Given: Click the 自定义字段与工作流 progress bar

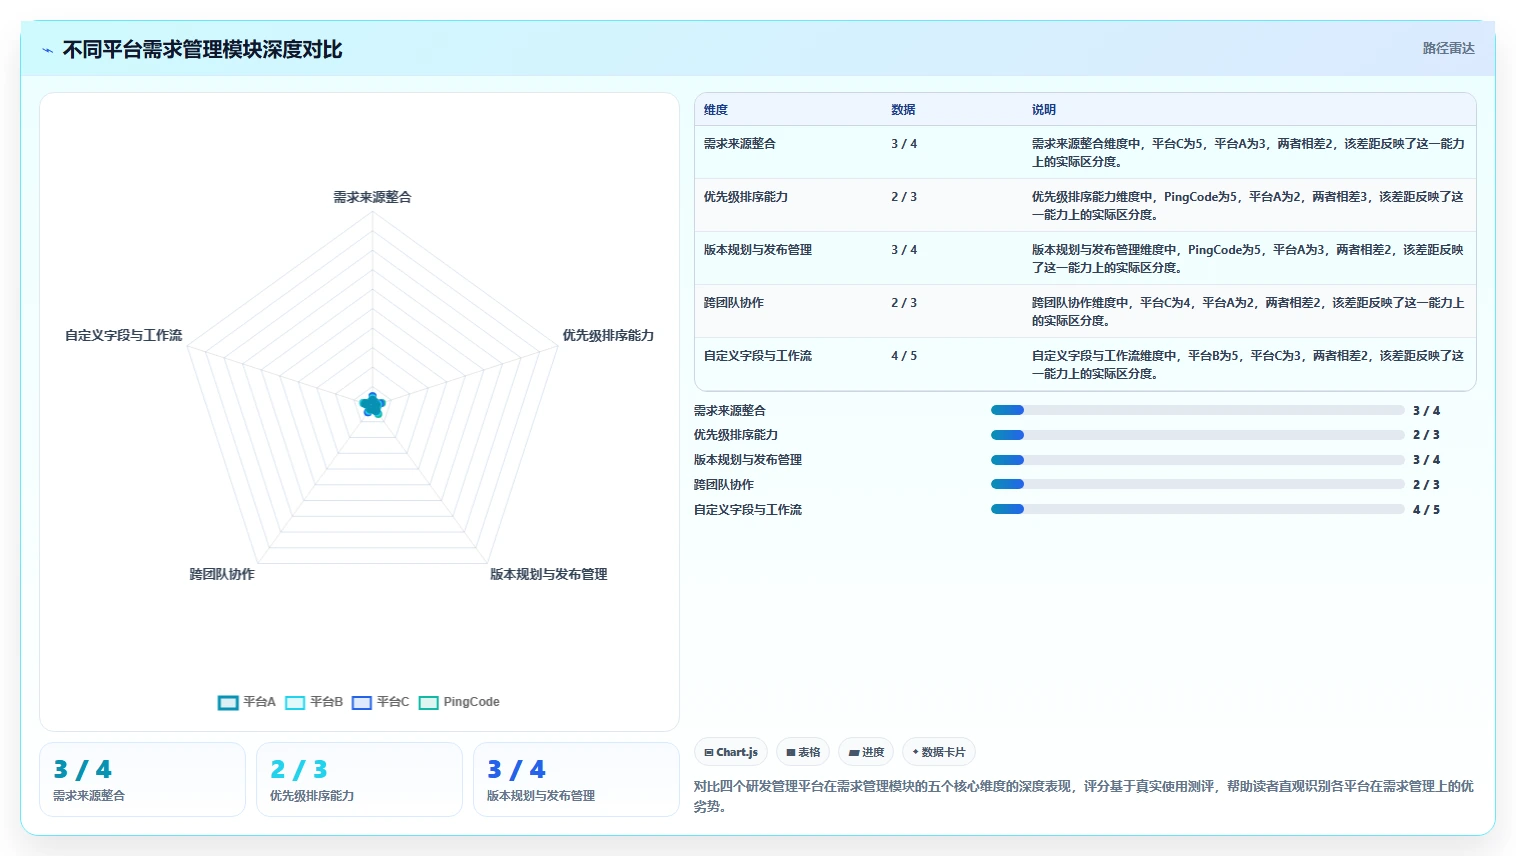Looking at the screenshot, I should (x=1197, y=509).
